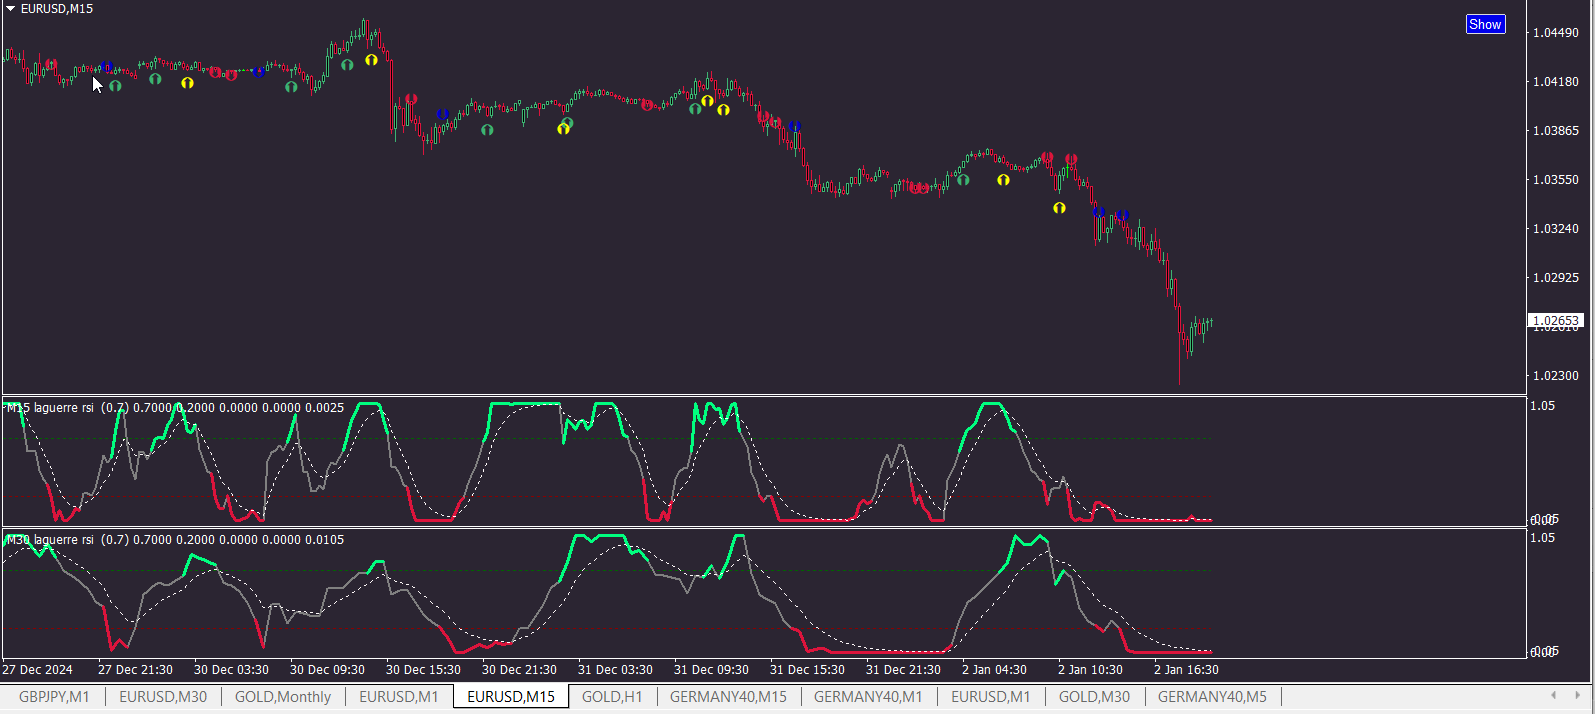Click the 27 Dec 21:30 time label

click(135, 670)
